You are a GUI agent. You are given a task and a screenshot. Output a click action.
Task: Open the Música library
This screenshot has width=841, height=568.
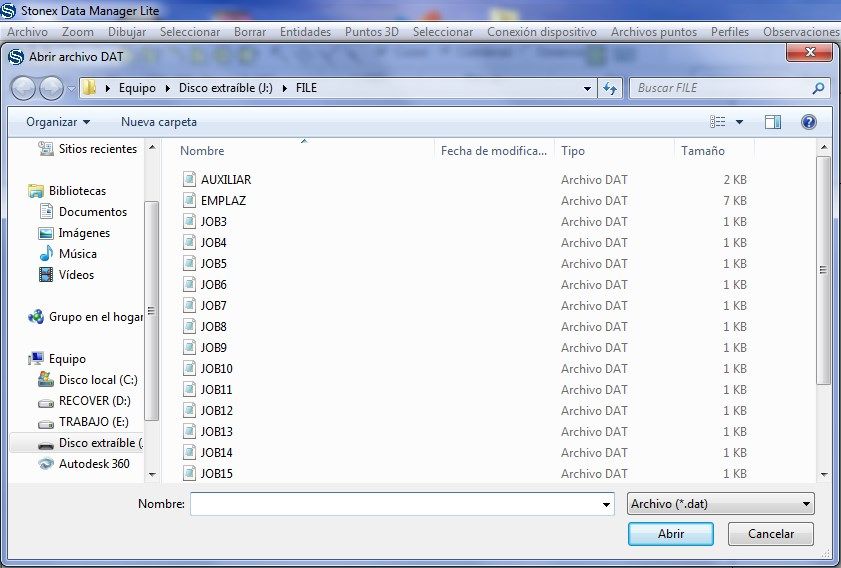(x=68, y=254)
